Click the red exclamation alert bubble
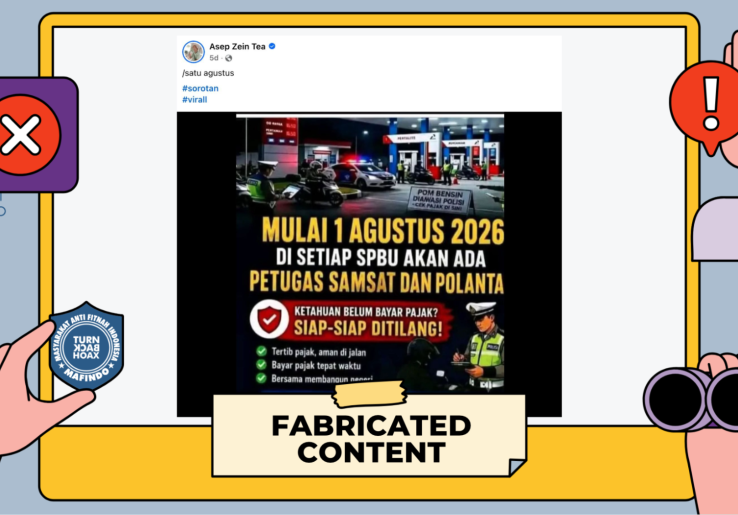The image size is (738, 515). click(707, 107)
